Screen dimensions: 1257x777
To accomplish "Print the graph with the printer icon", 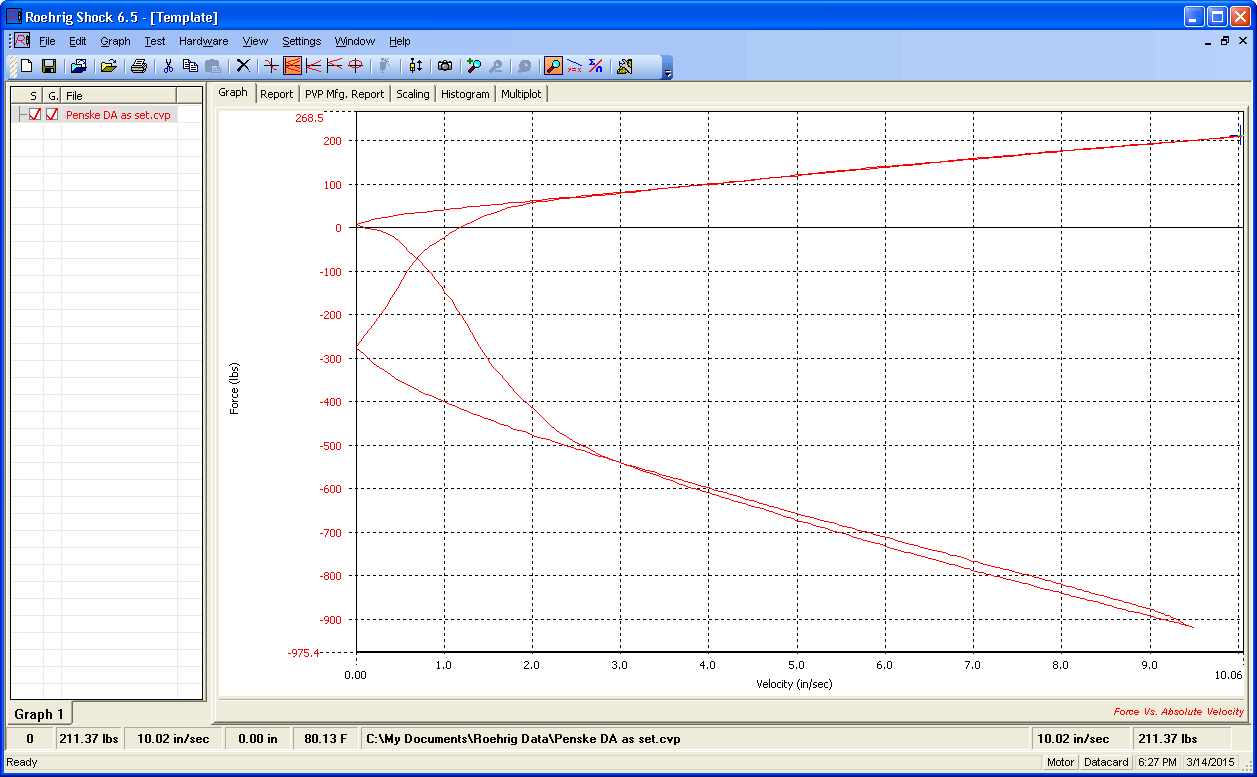I will point(139,66).
